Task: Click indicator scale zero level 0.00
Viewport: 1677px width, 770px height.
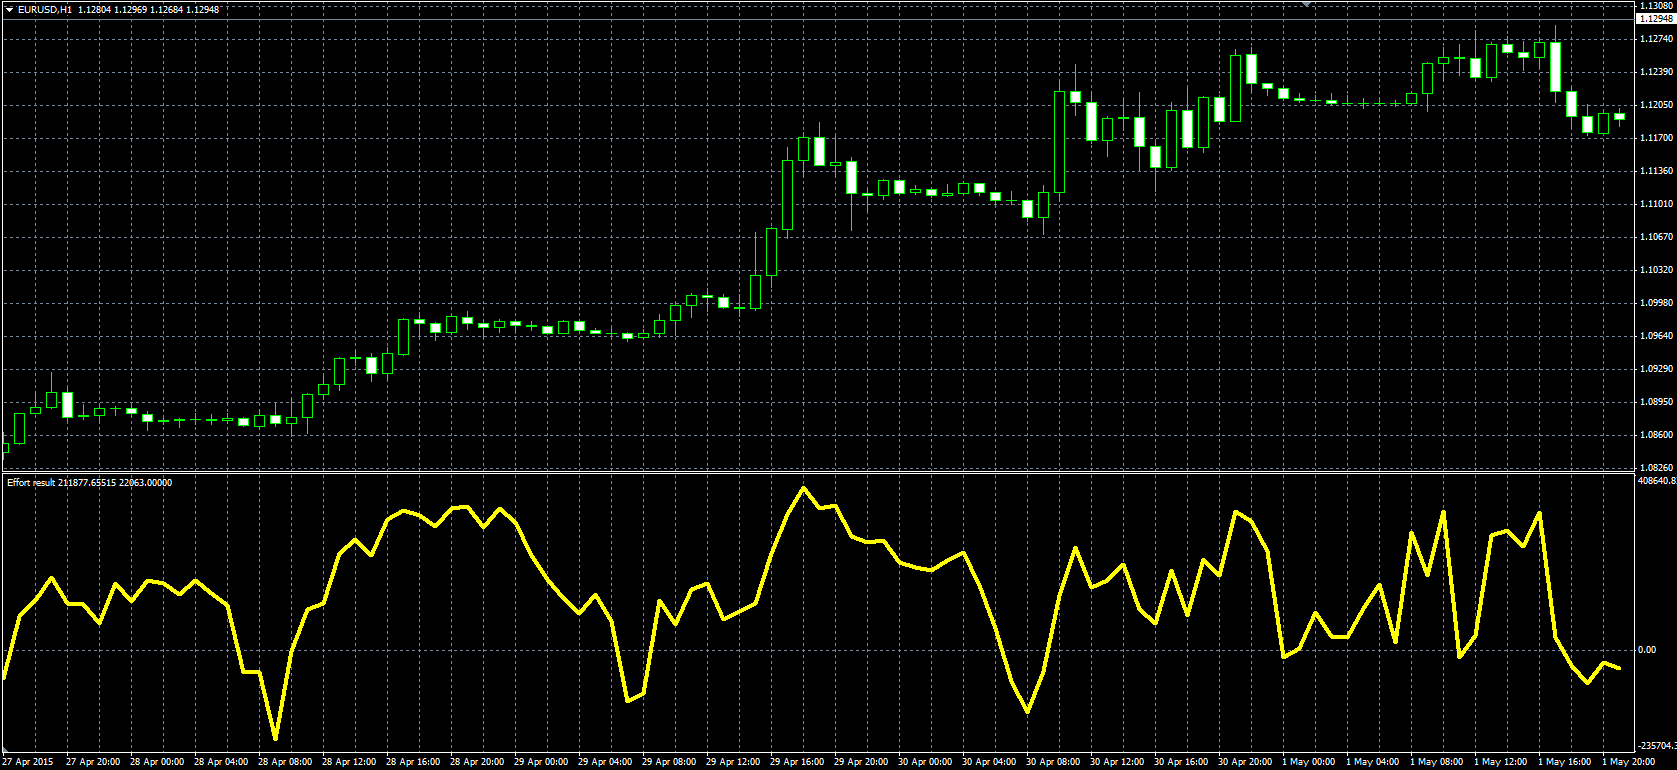Action: click(x=1646, y=650)
